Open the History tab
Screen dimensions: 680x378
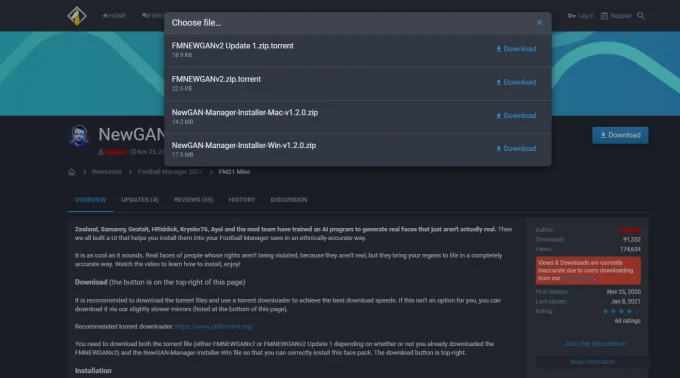coord(242,200)
